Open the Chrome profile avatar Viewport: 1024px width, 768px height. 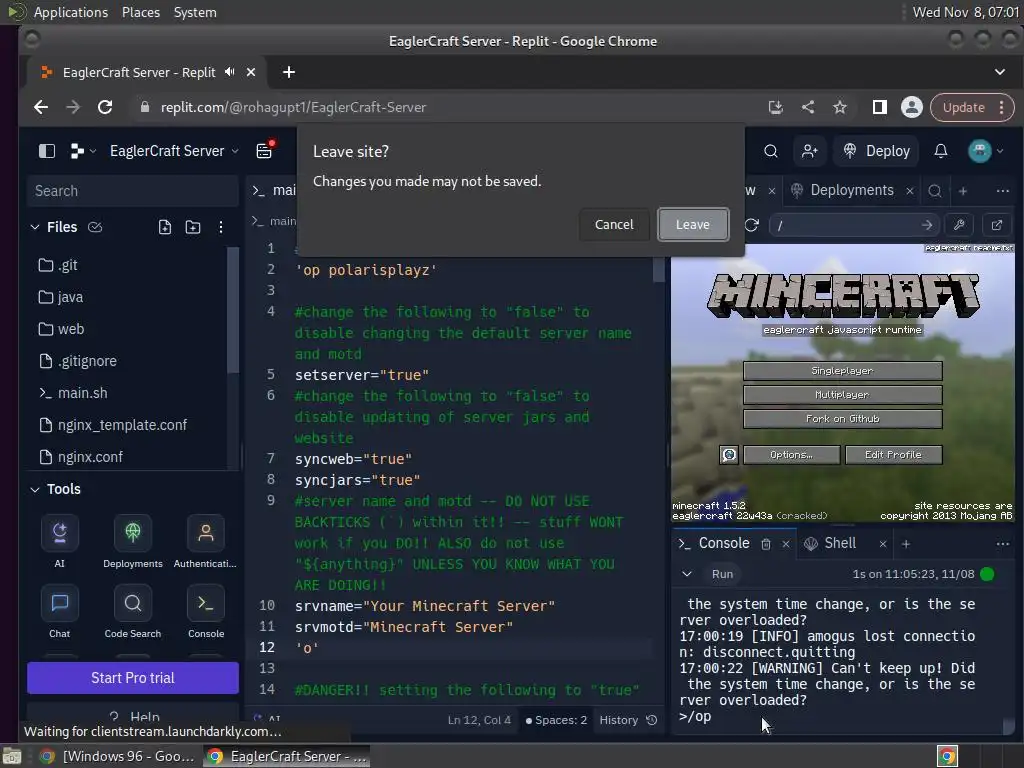pos(912,107)
